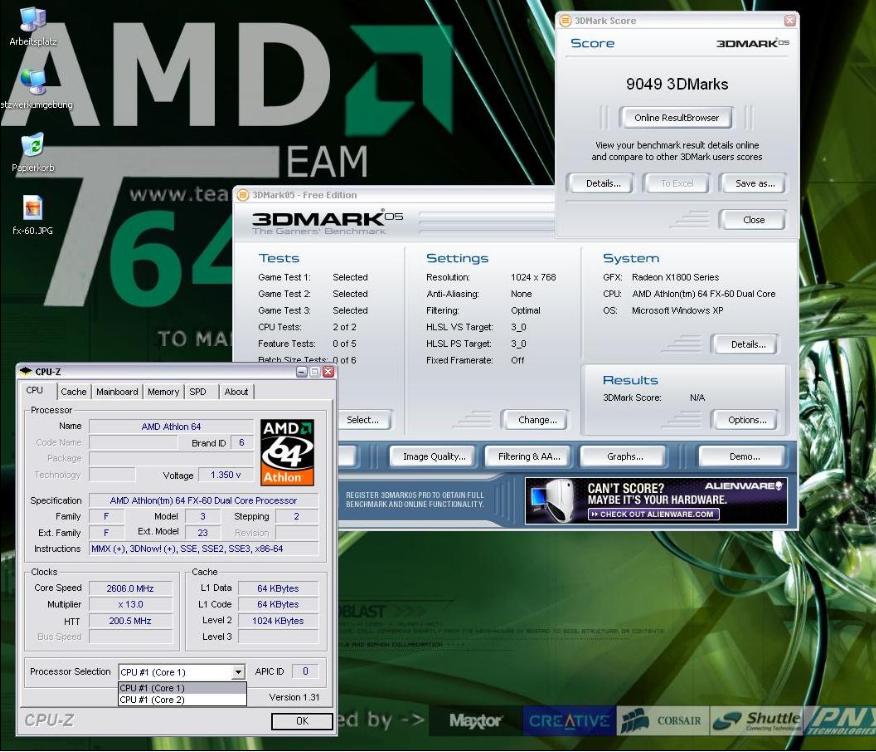
Task: Click Save as... in Score window
Action: coord(755,183)
